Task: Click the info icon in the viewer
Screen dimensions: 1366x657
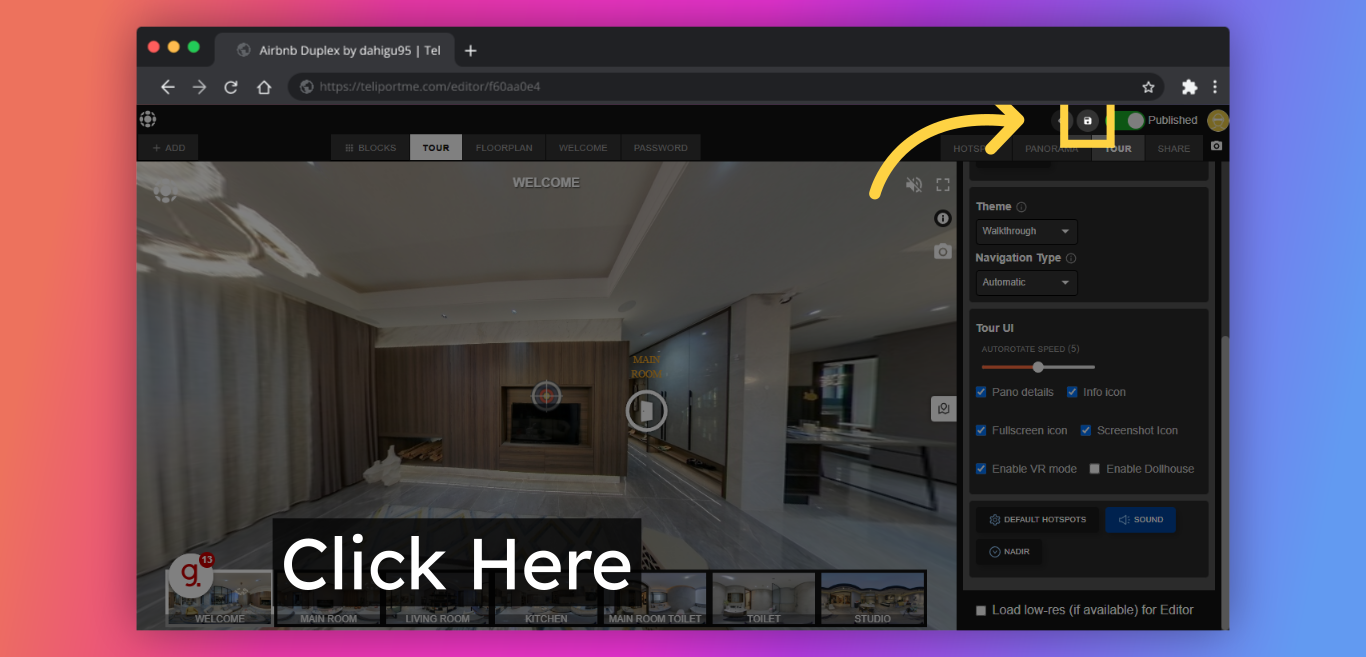Action: 942,218
